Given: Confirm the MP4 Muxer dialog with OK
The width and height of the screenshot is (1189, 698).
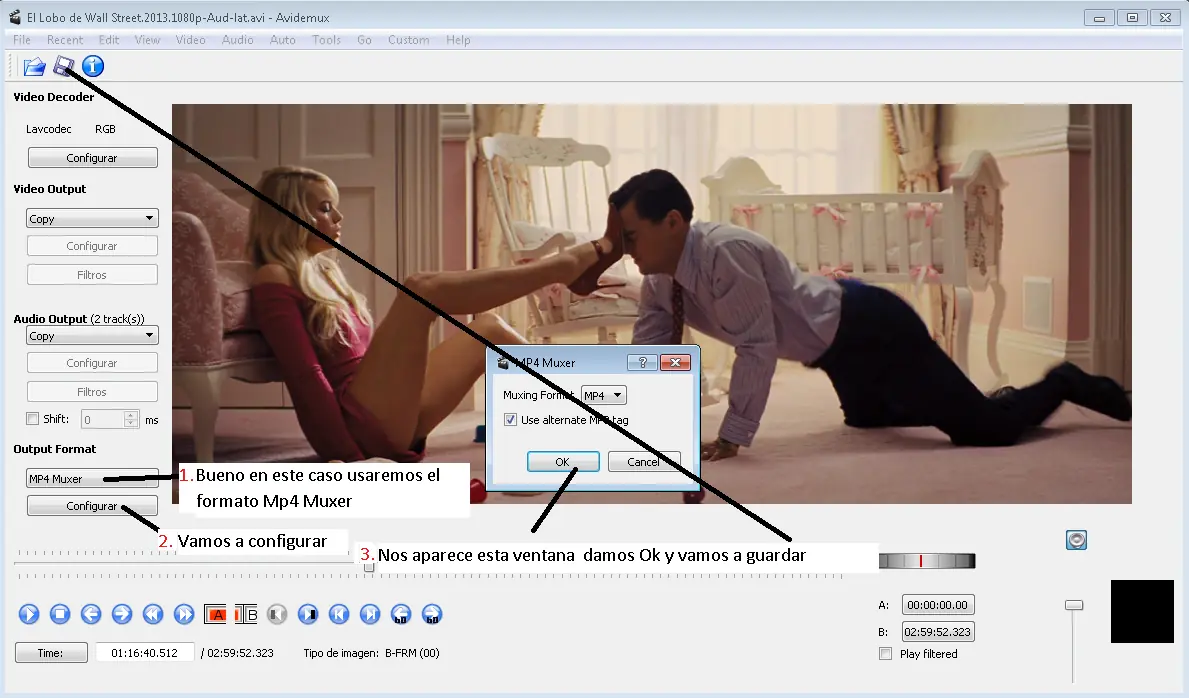Looking at the screenshot, I should click(563, 461).
